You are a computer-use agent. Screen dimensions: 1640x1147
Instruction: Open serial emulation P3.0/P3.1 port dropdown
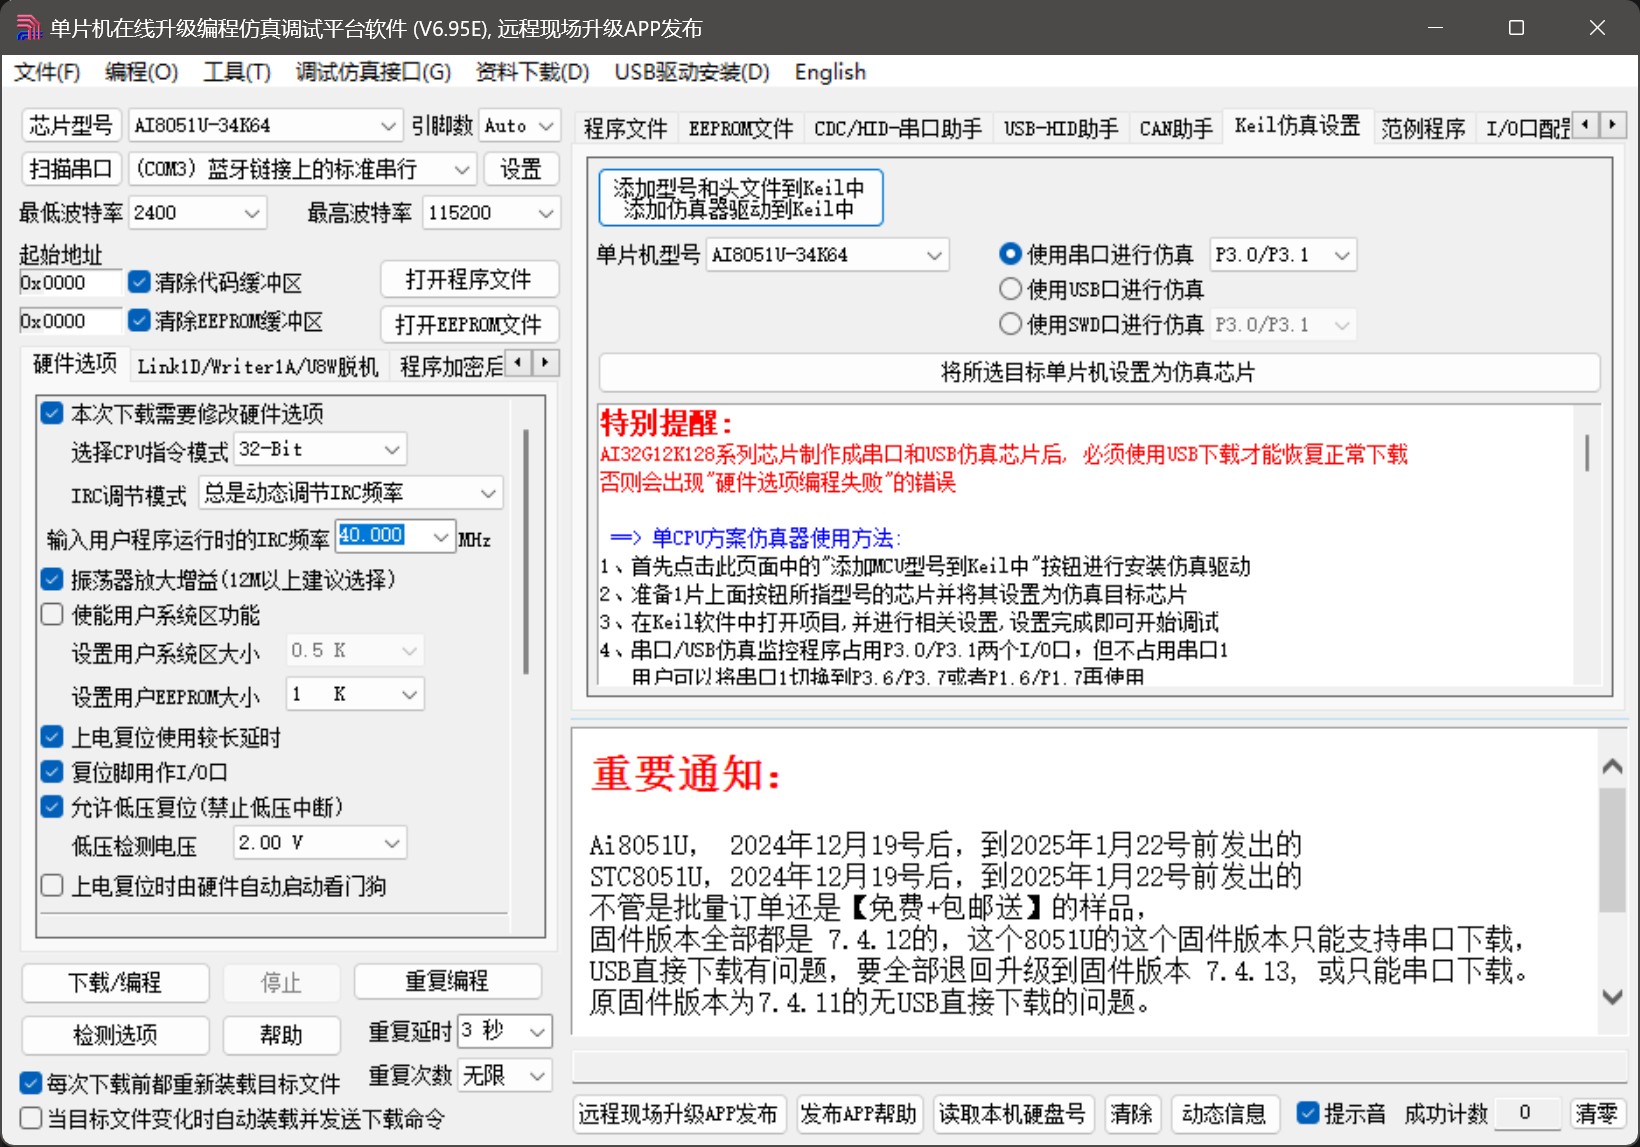(x=1283, y=255)
